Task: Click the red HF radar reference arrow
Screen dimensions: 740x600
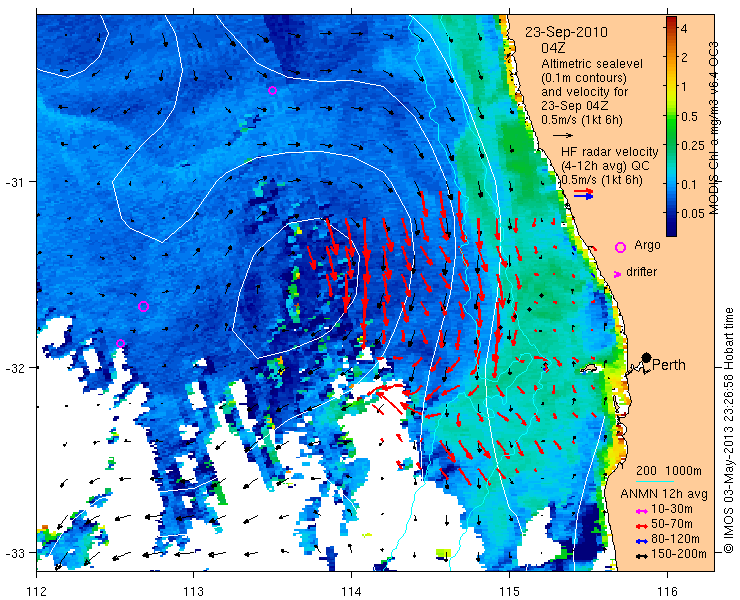Action: coord(584,191)
